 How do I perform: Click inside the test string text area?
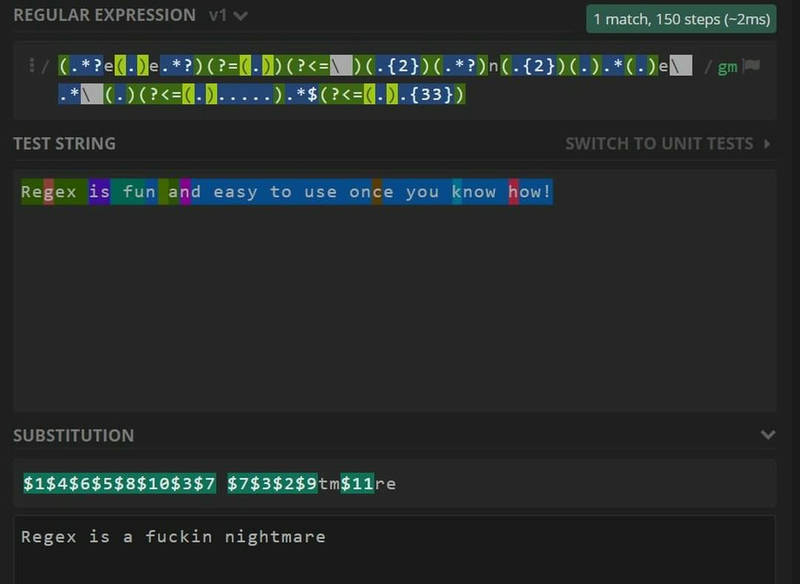(394, 291)
